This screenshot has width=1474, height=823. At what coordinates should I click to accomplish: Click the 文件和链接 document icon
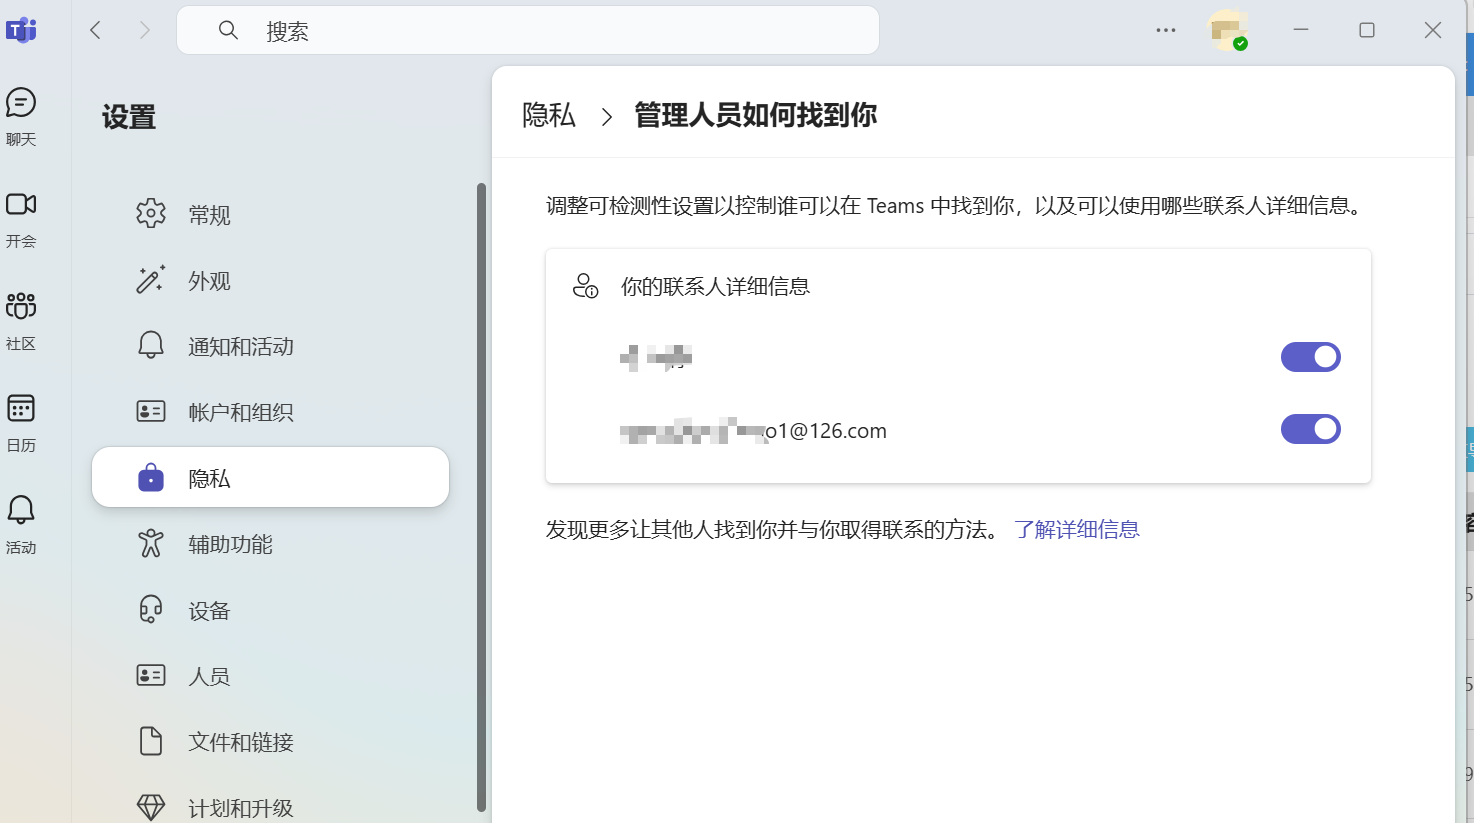(x=151, y=741)
